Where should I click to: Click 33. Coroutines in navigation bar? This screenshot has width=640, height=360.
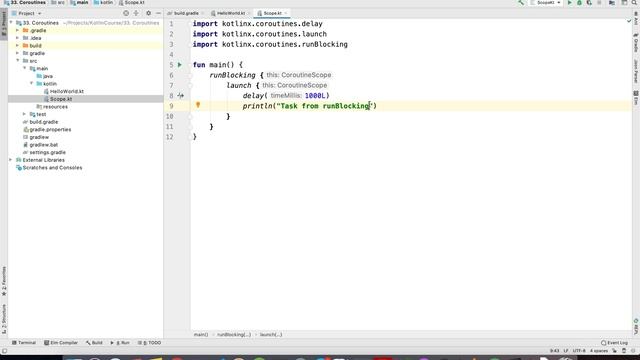pos(24,2)
